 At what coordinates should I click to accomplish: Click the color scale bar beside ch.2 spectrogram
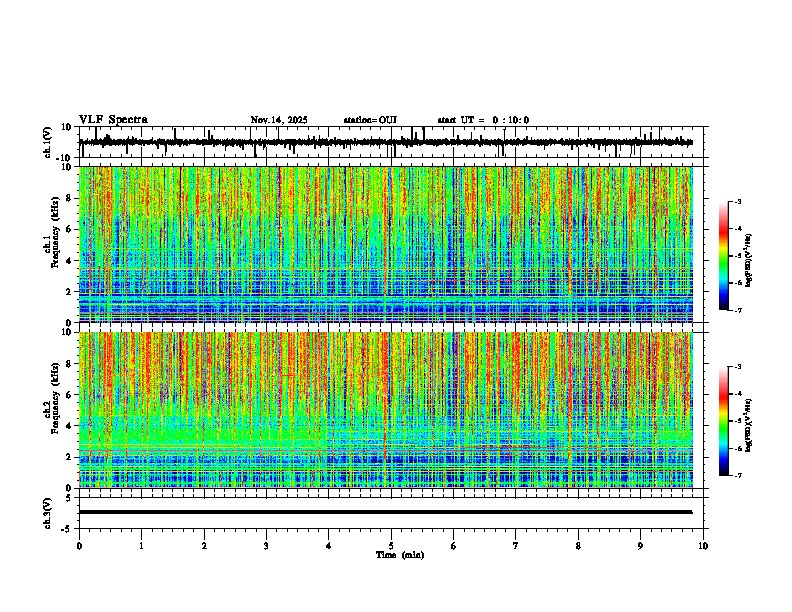pos(723,421)
